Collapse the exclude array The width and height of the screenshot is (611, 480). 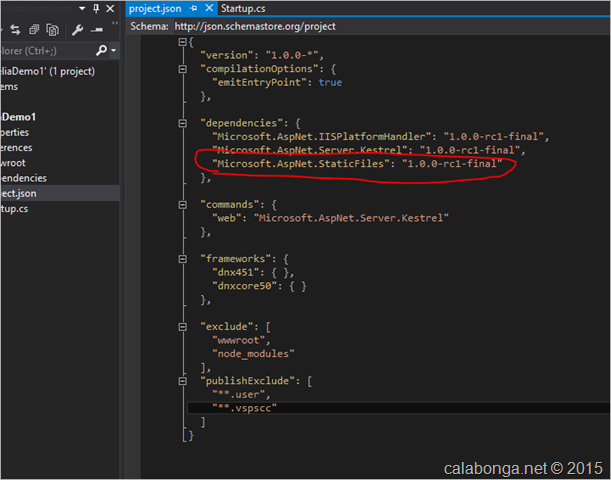pos(182,326)
